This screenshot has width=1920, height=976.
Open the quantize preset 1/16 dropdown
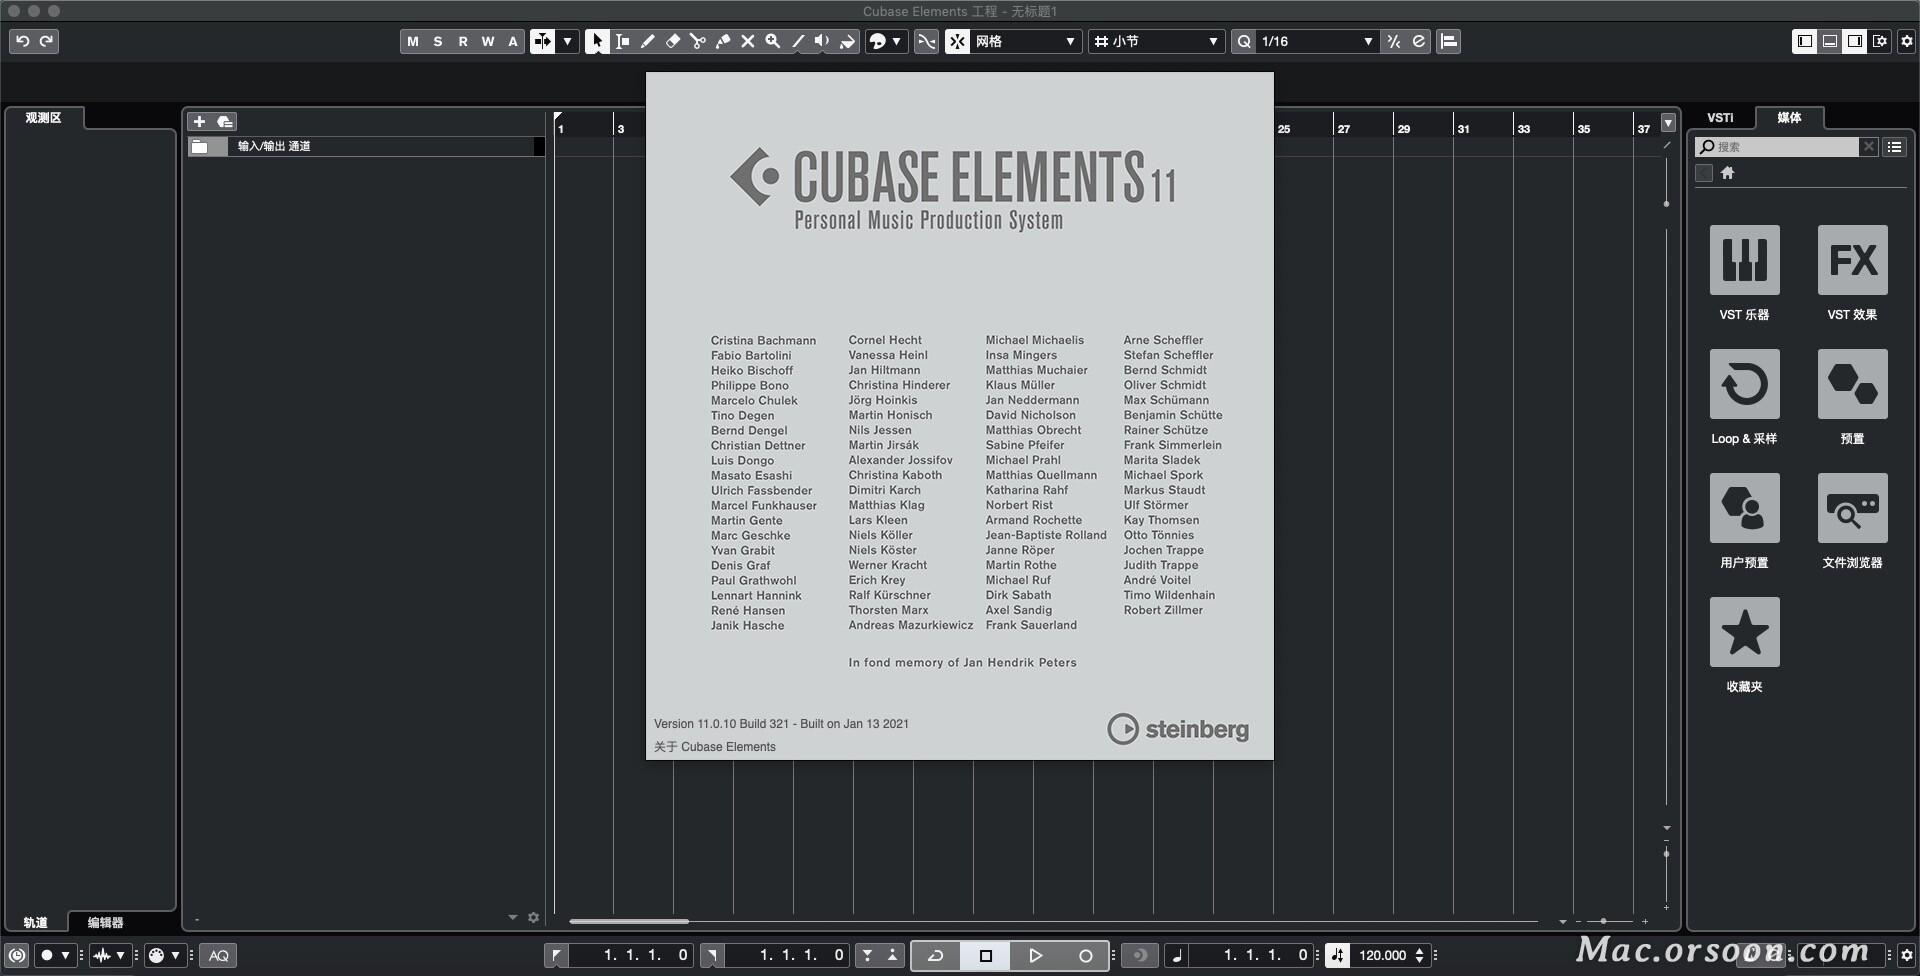[x=1317, y=41]
